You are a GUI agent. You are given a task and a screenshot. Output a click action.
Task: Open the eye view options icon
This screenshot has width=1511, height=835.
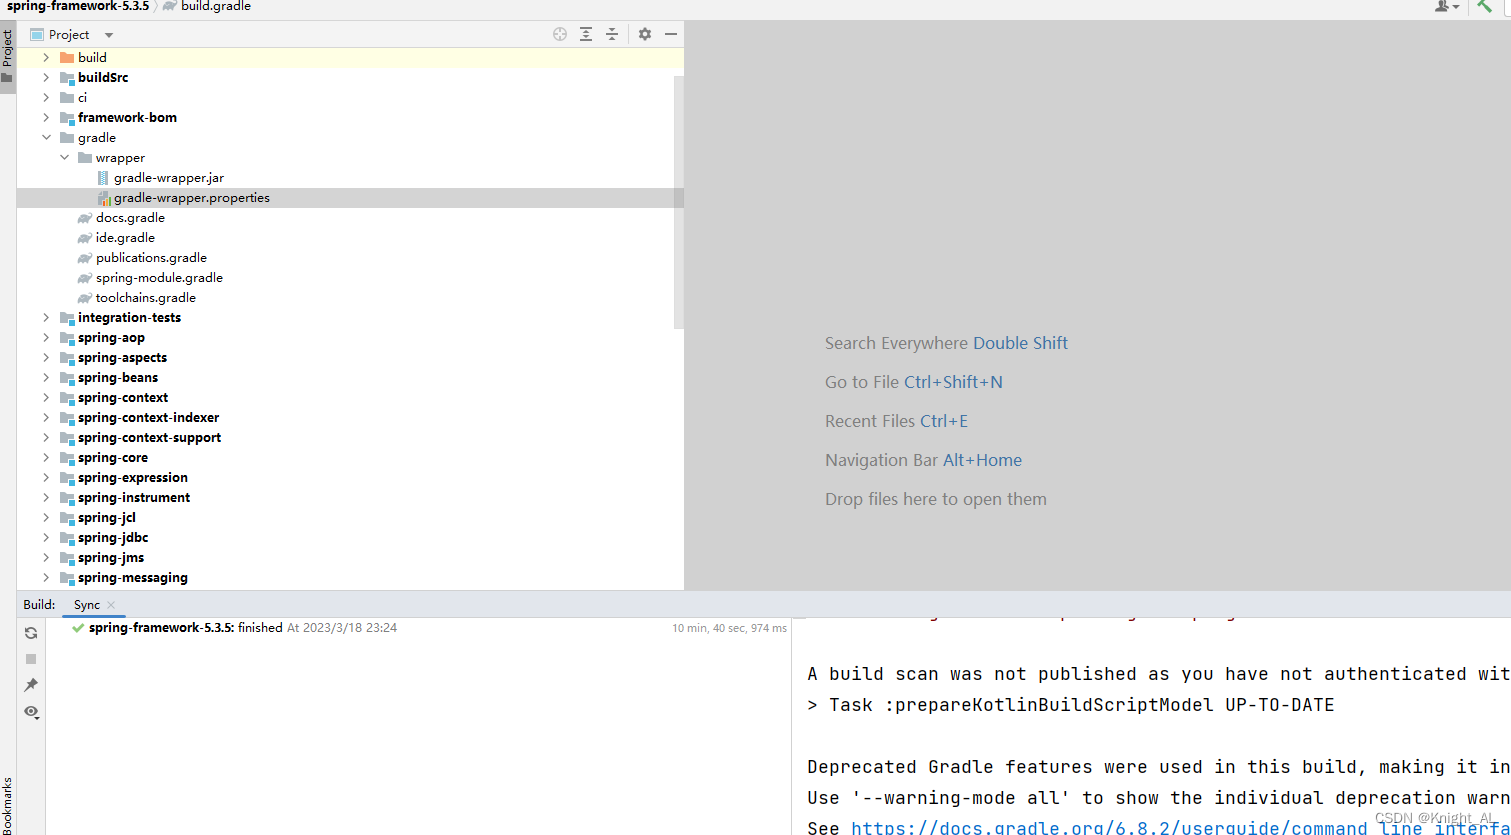coord(32,712)
